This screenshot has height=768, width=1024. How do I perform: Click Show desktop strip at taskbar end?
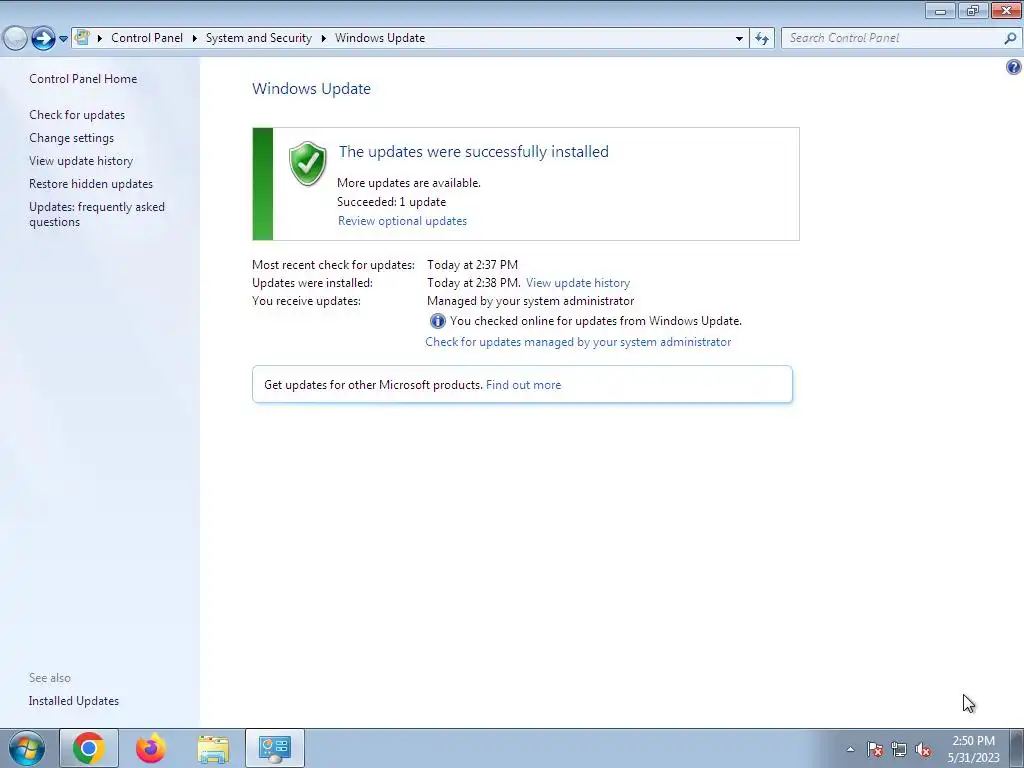pyautogui.click(x=1016, y=748)
